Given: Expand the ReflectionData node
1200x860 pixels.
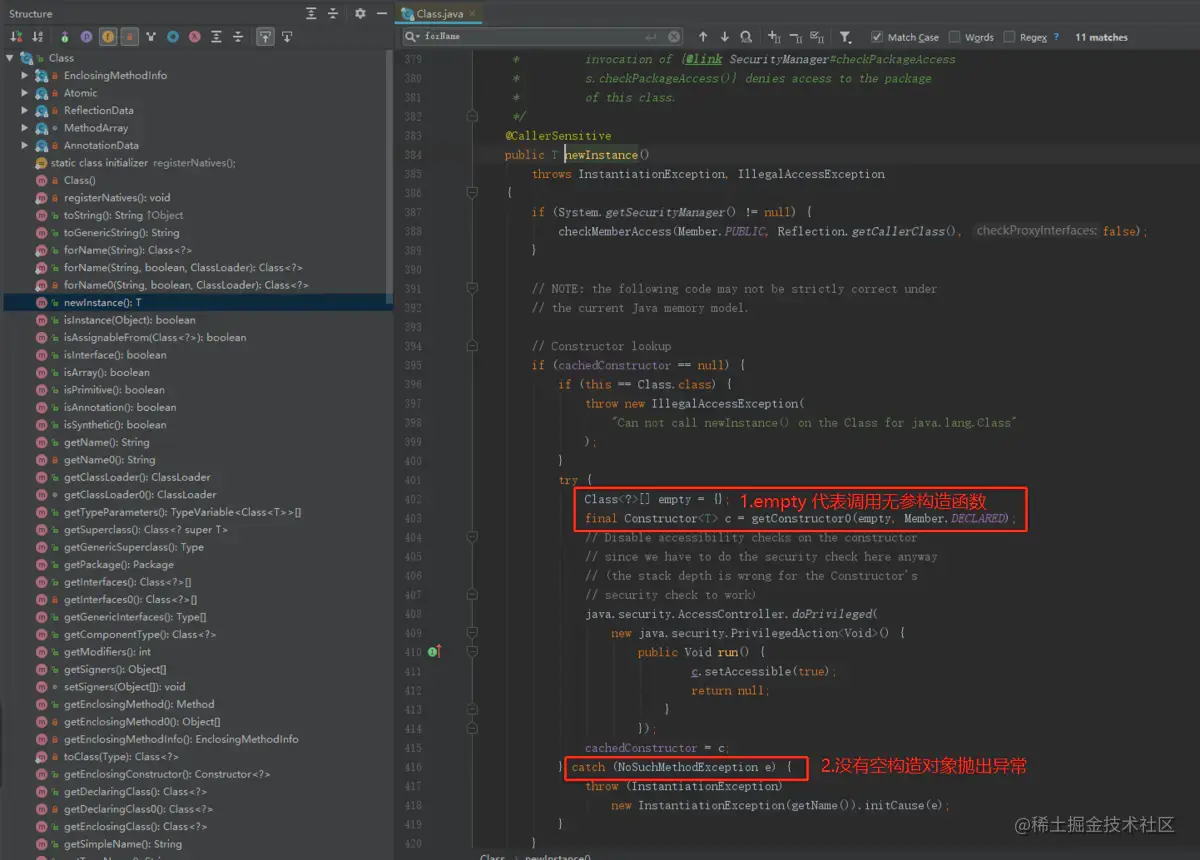Looking at the screenshot, I should click(x=25, y=110).
